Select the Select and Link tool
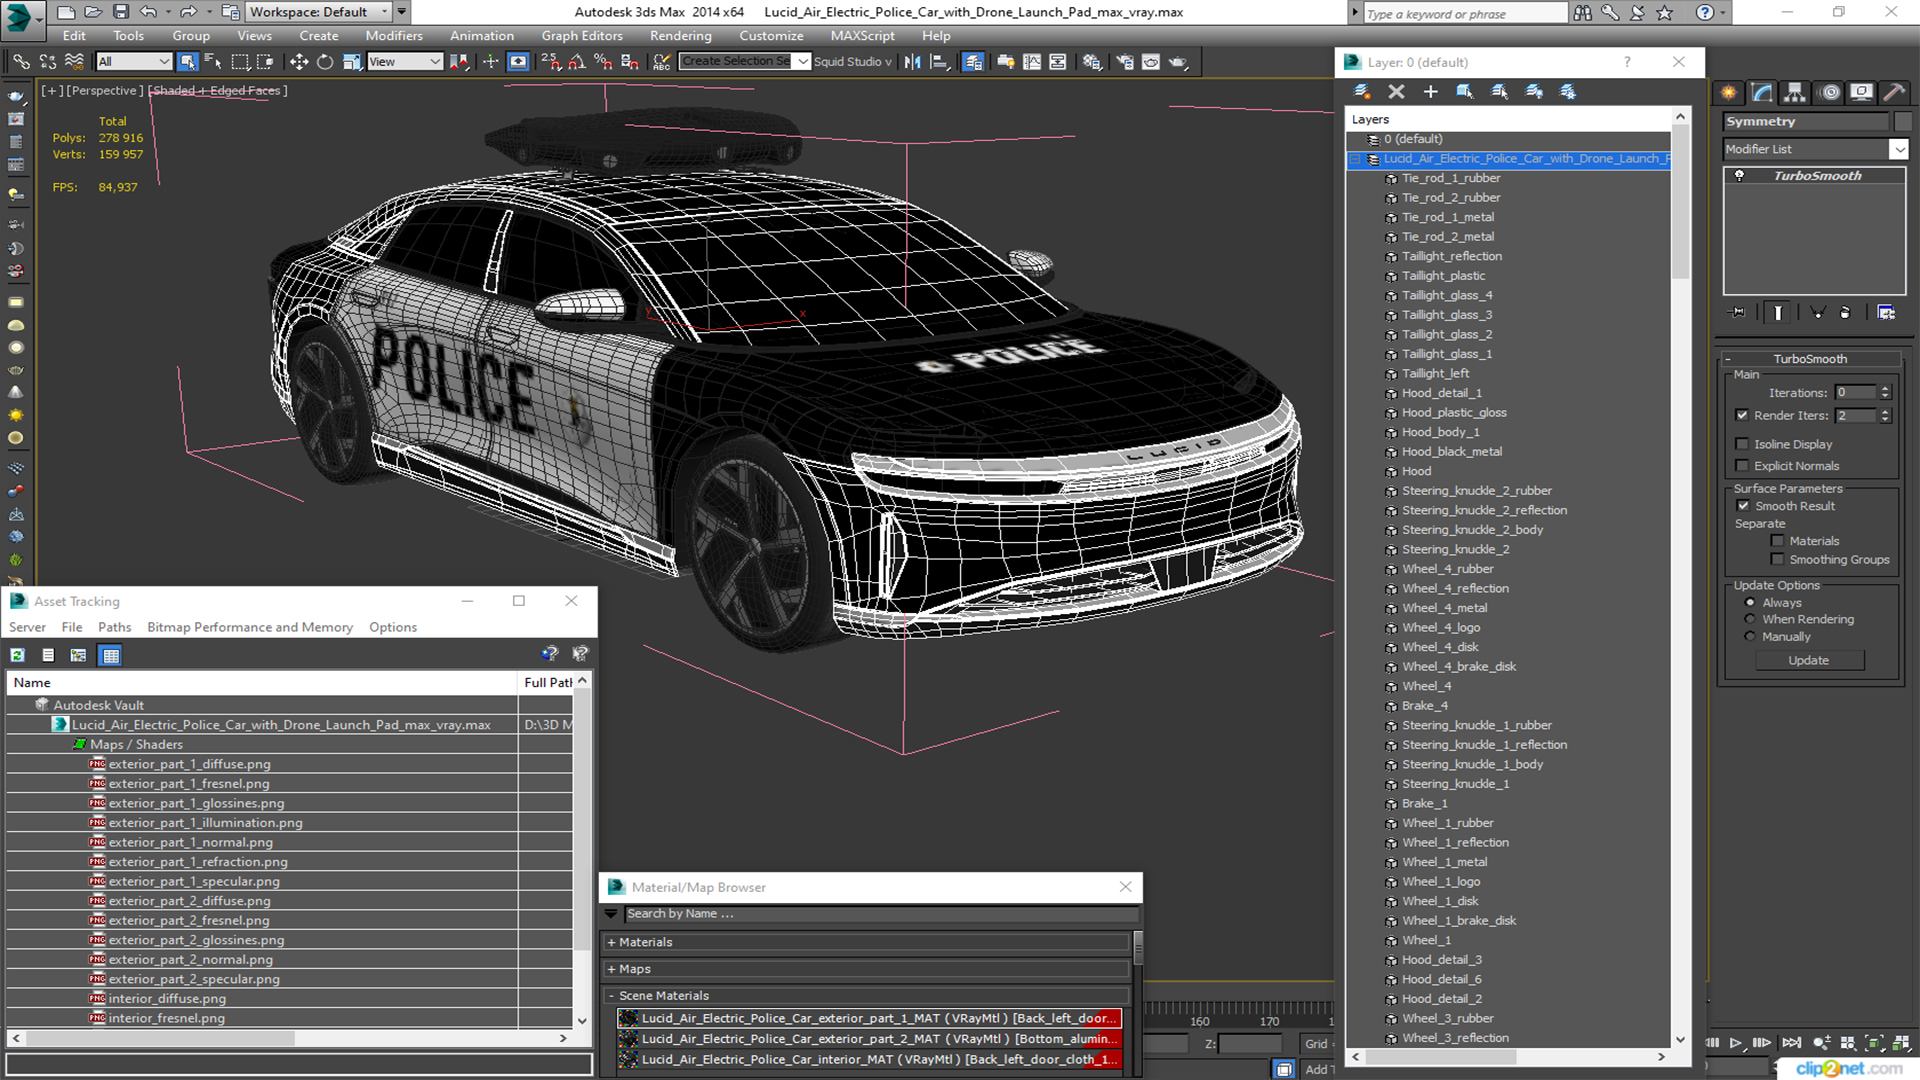 [x=21, y=62]
